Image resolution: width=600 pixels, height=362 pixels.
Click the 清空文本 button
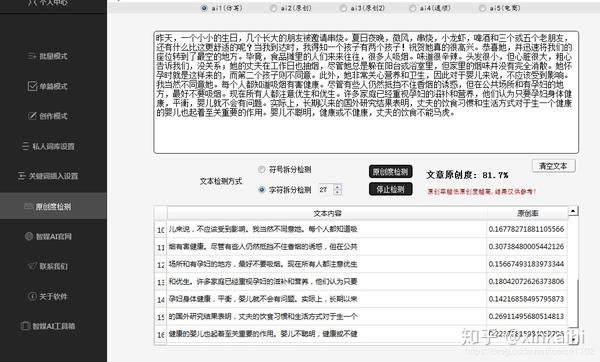tap(553, 166)
